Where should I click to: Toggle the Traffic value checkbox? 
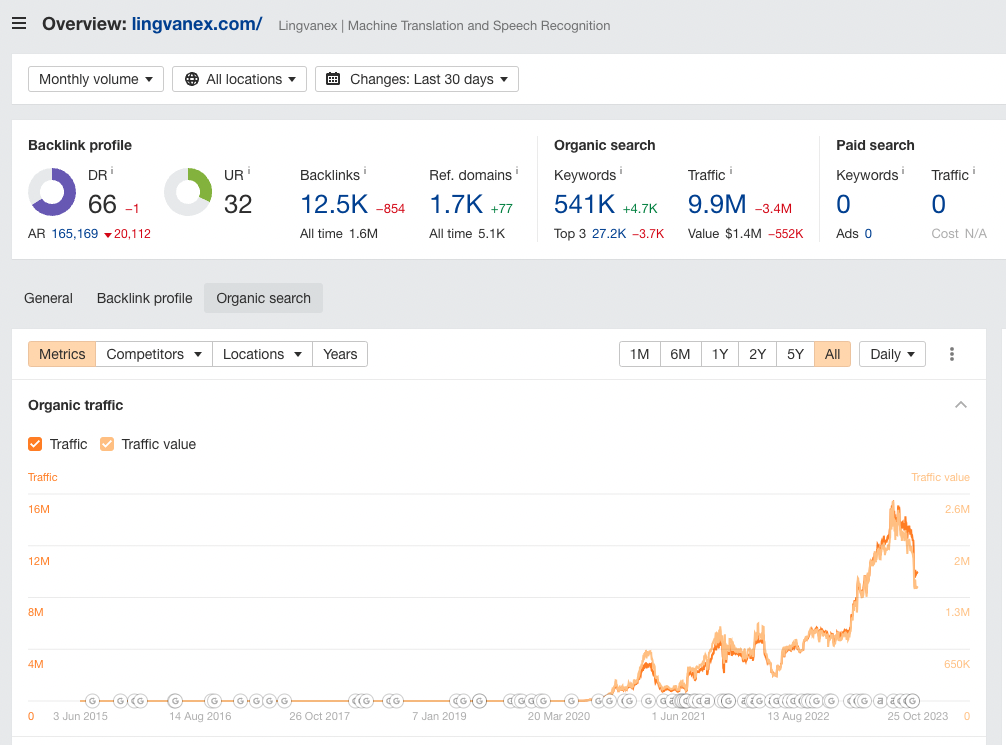click(x=107, y=444)
